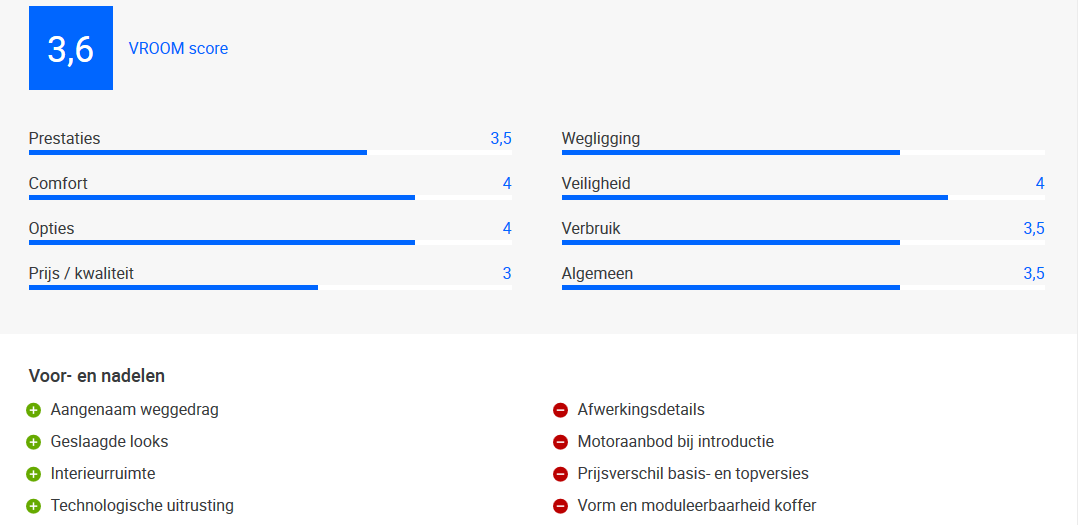
Task: Click the Prestaties rating bar
Action: tap(270, 153)
